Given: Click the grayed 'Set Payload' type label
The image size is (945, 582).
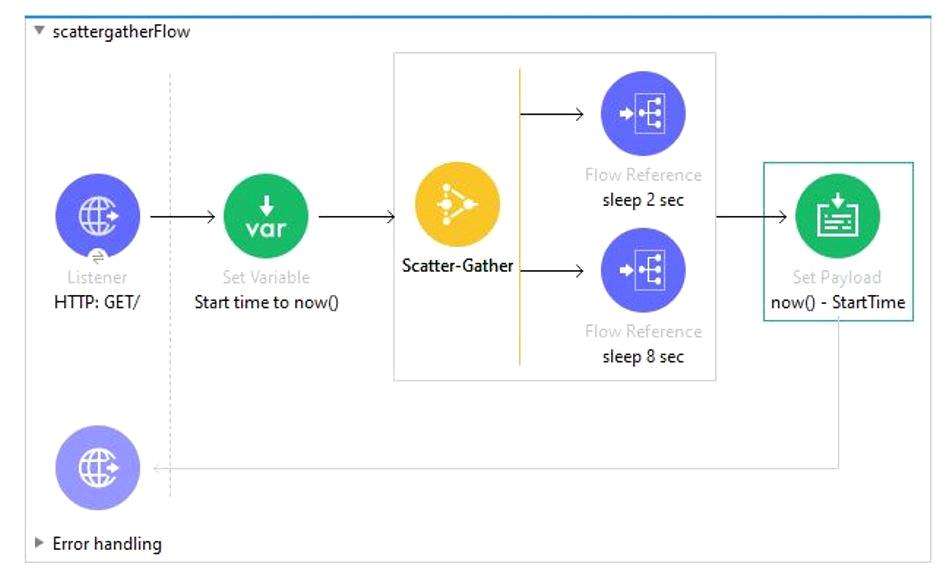Looking at the screenshot, I should click(838, 278).
